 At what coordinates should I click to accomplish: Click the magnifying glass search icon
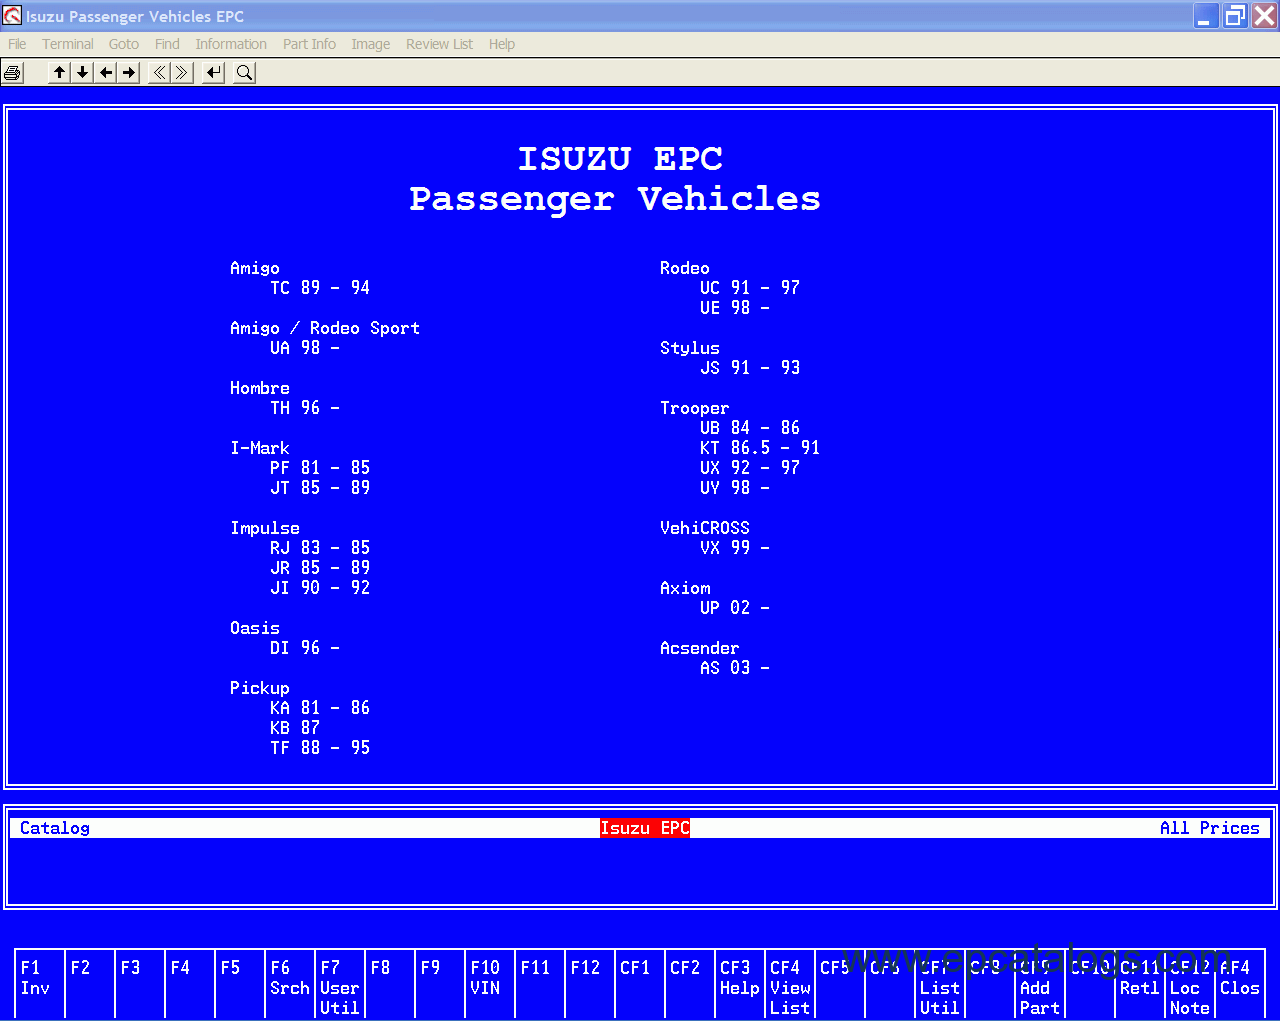(245, 72)
